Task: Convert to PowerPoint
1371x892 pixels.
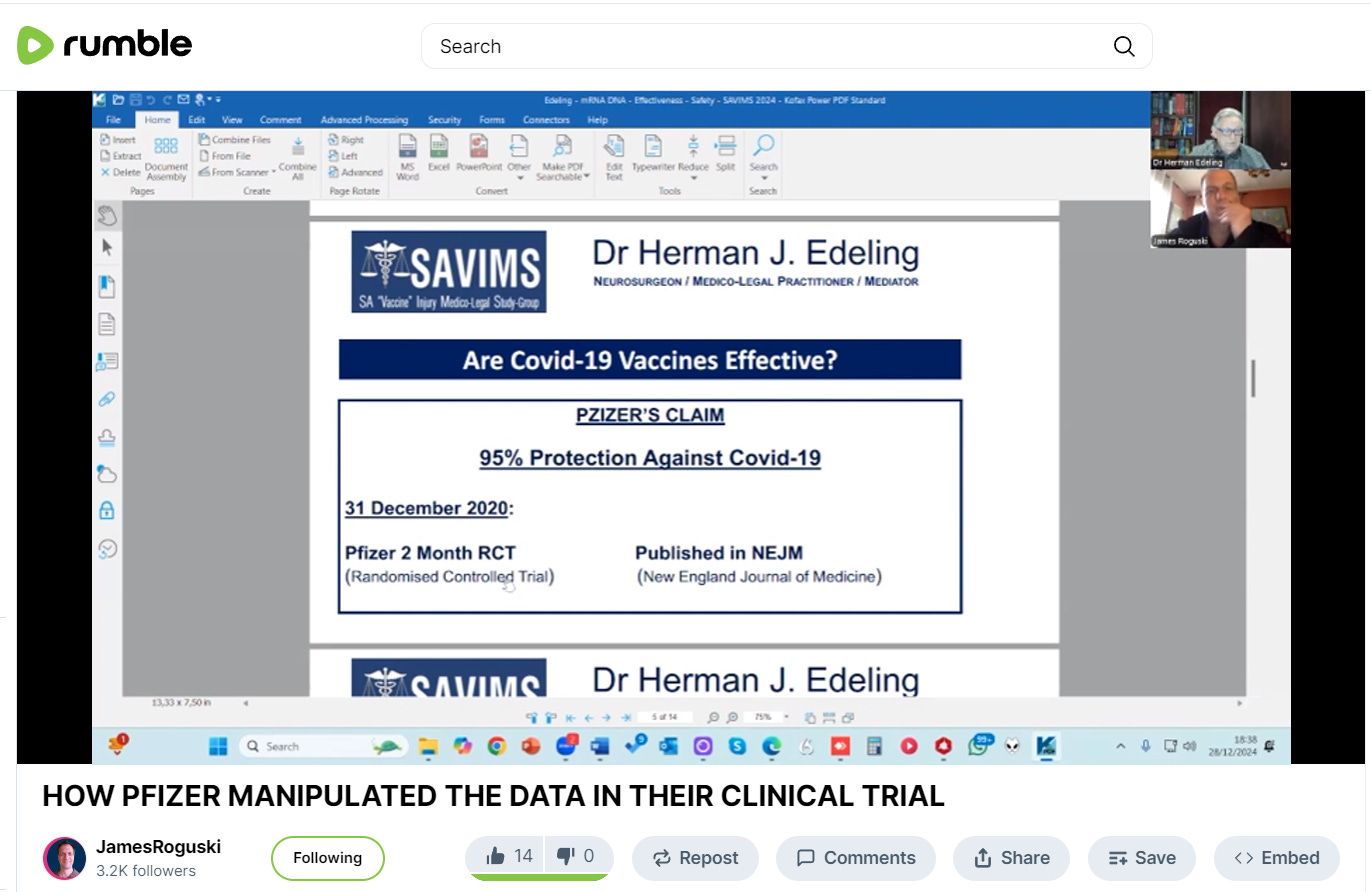Action: click(479, 152)
